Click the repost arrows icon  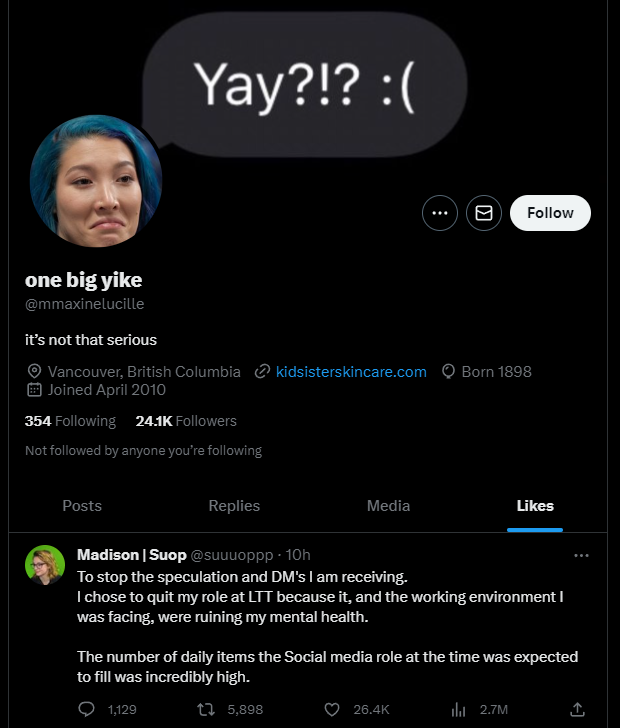point(206,709)
